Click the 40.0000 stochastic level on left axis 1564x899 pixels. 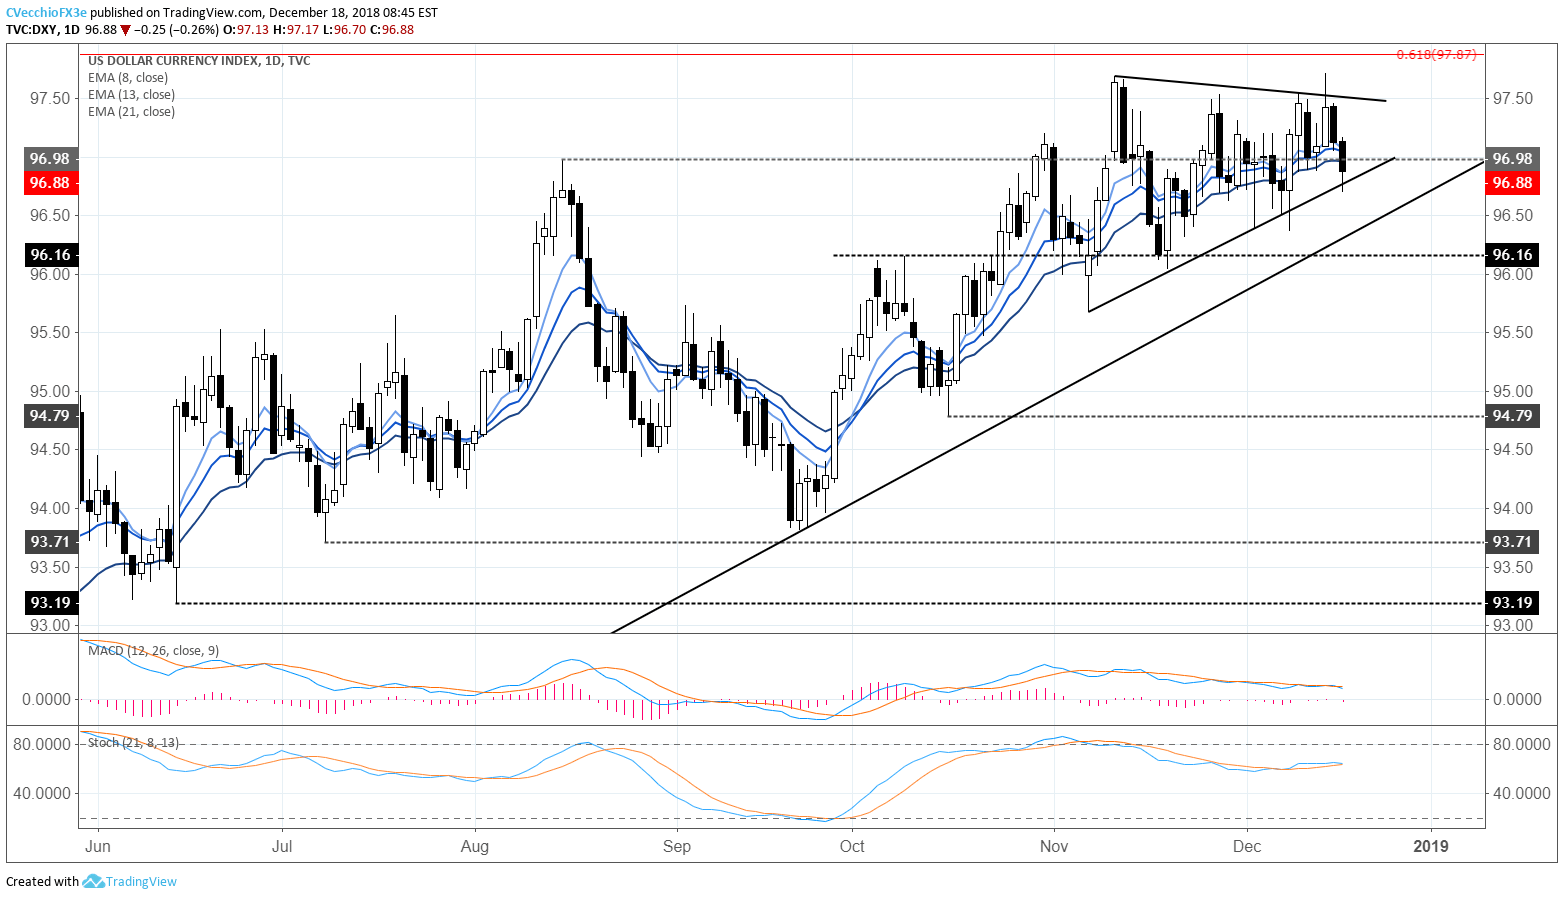pos(41,793)
